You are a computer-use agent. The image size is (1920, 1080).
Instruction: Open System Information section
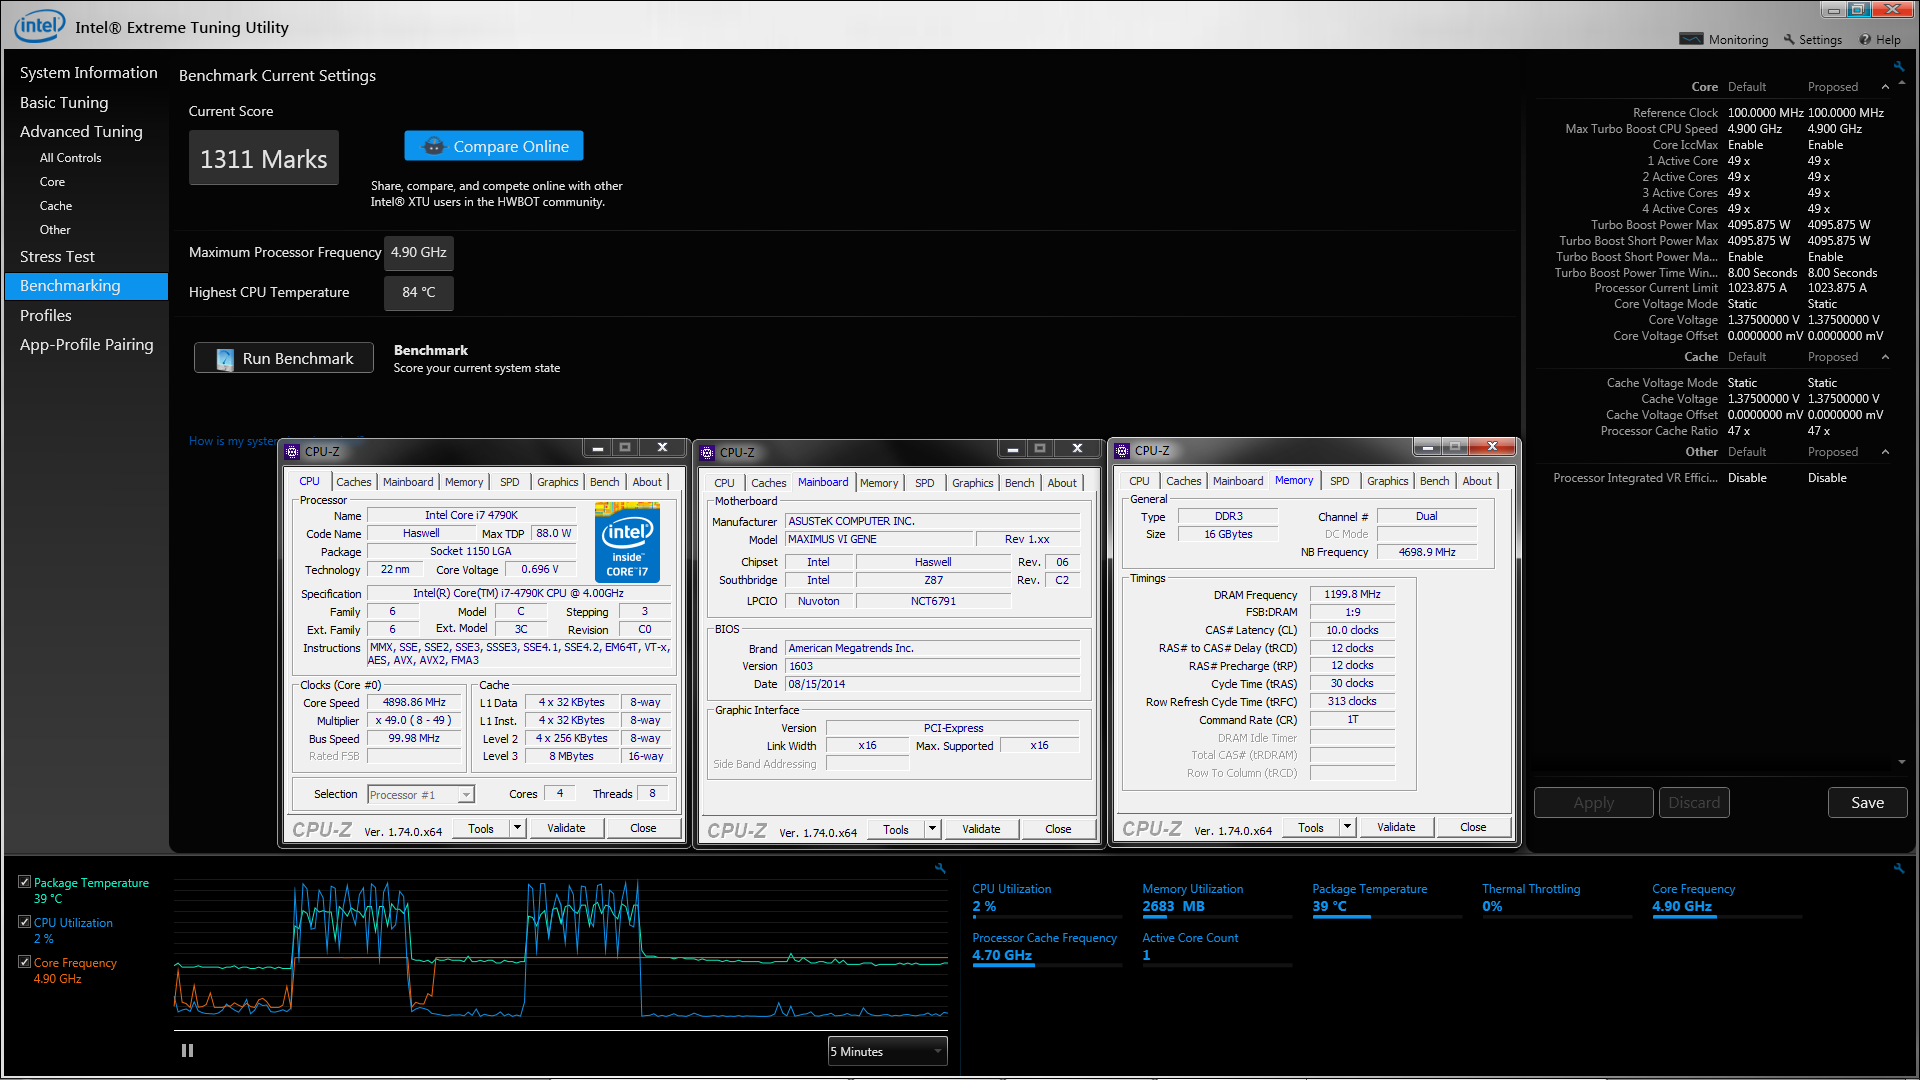pos(88,73)
